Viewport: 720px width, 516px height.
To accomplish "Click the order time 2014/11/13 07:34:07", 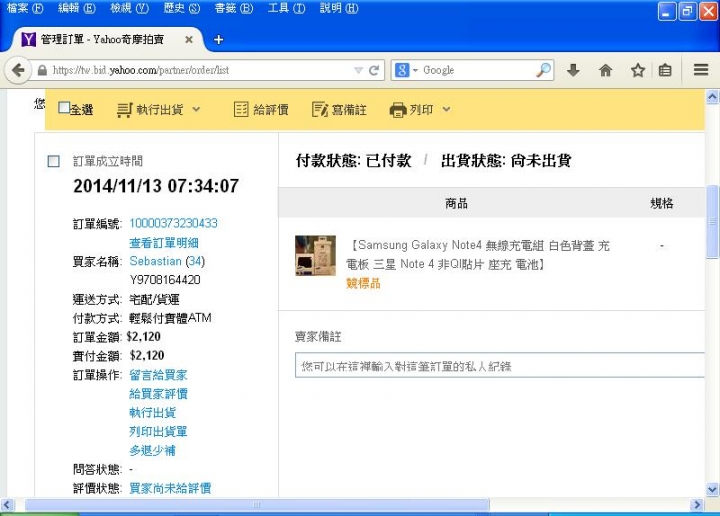I will click(156, 186).
